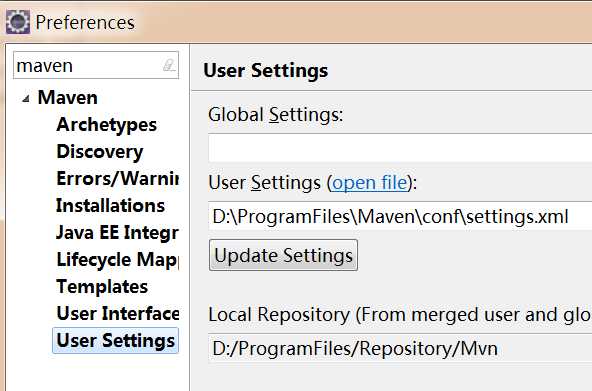
Task: Open the Archetypes preferences page
Action: (106, 125)
